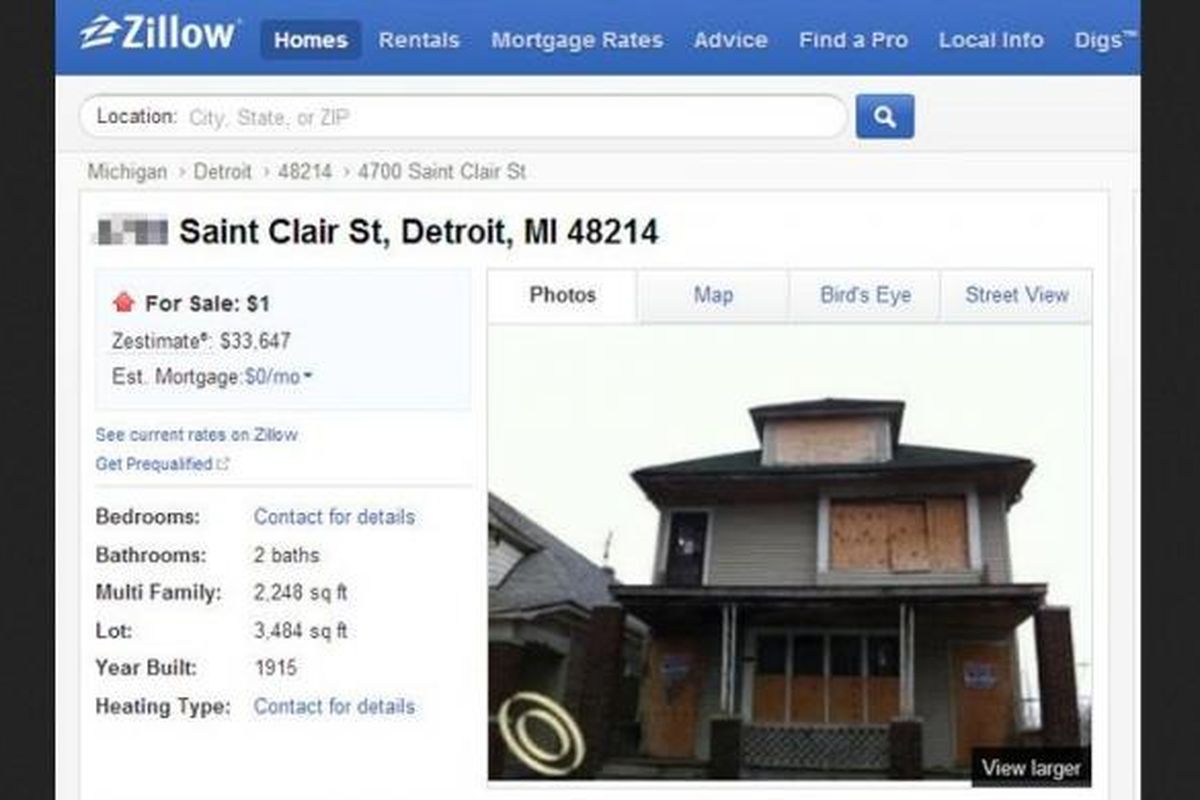The width and height of the screenshot is (1200, 800).
Task: Switch to the Street View tab
Action: (1017, 296)
